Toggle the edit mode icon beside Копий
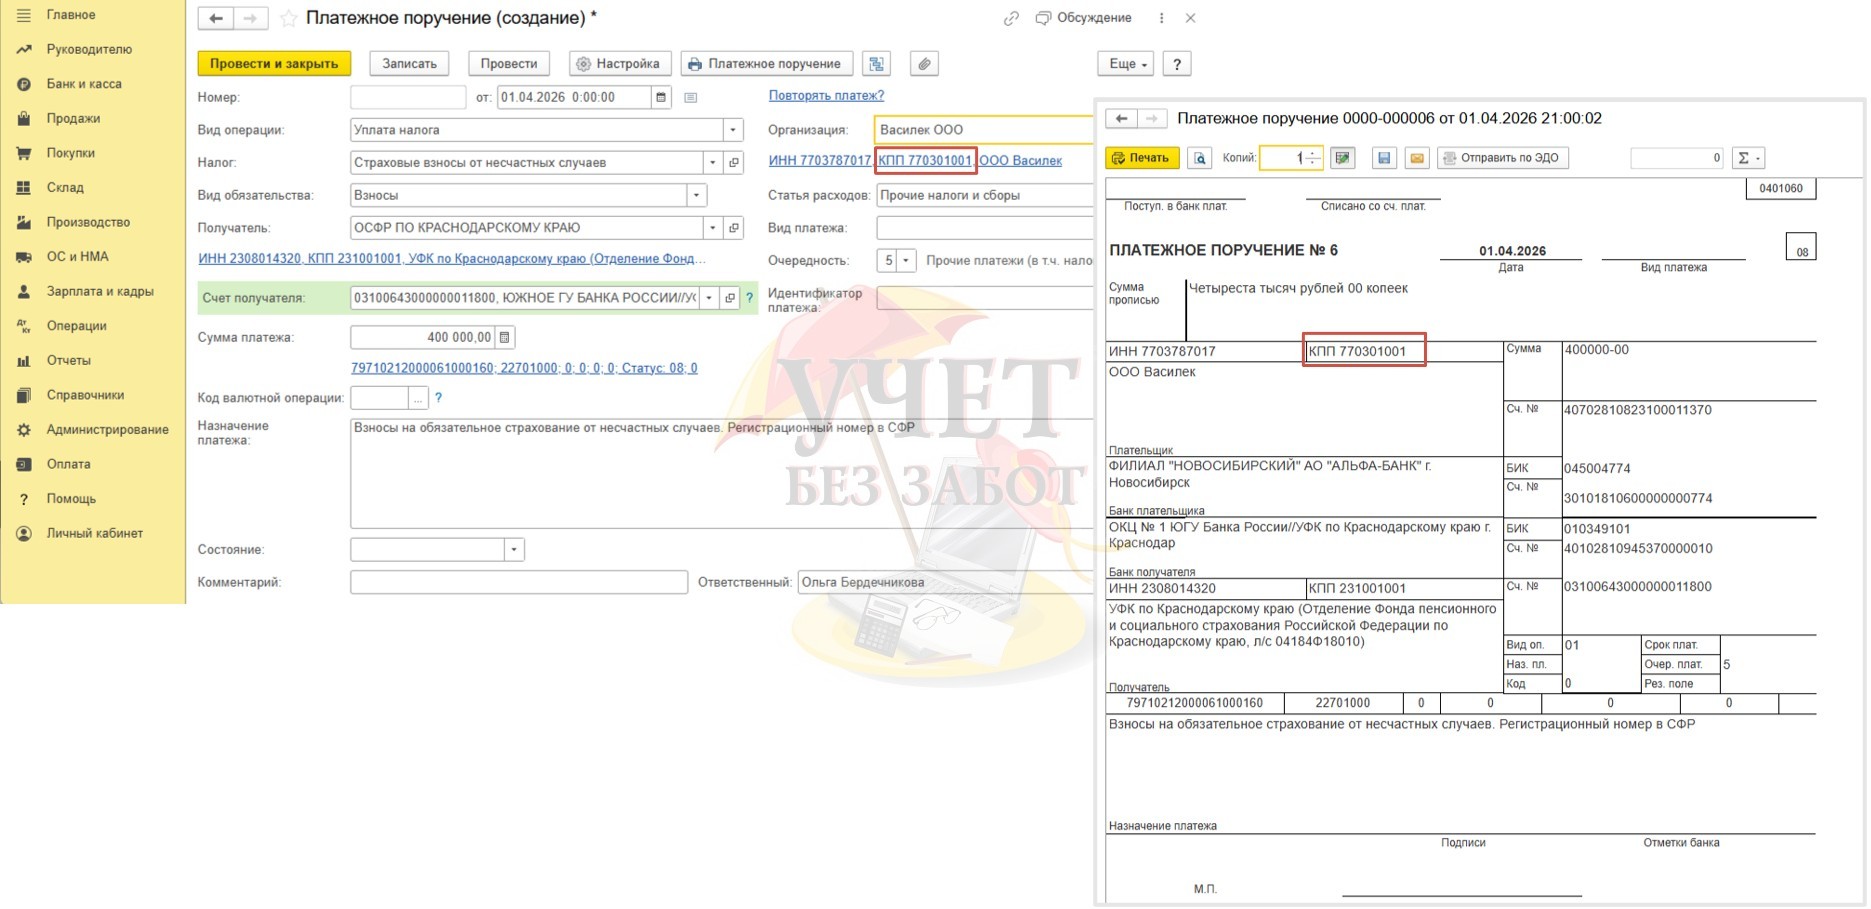Screen dimensions: 1871x909 1343,158
